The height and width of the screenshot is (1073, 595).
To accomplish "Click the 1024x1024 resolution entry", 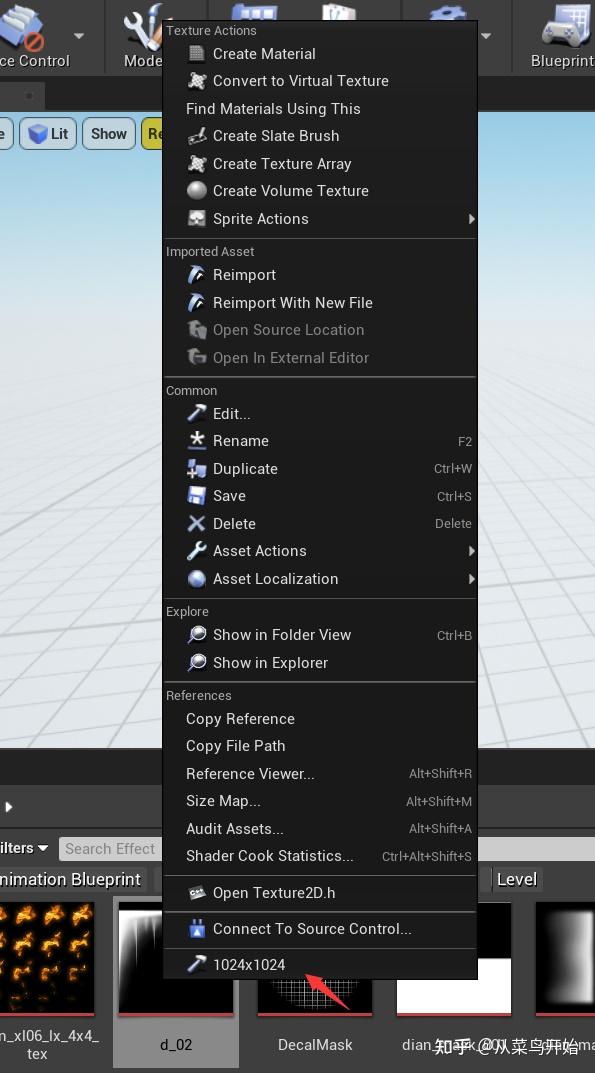I will pos(249,964).
